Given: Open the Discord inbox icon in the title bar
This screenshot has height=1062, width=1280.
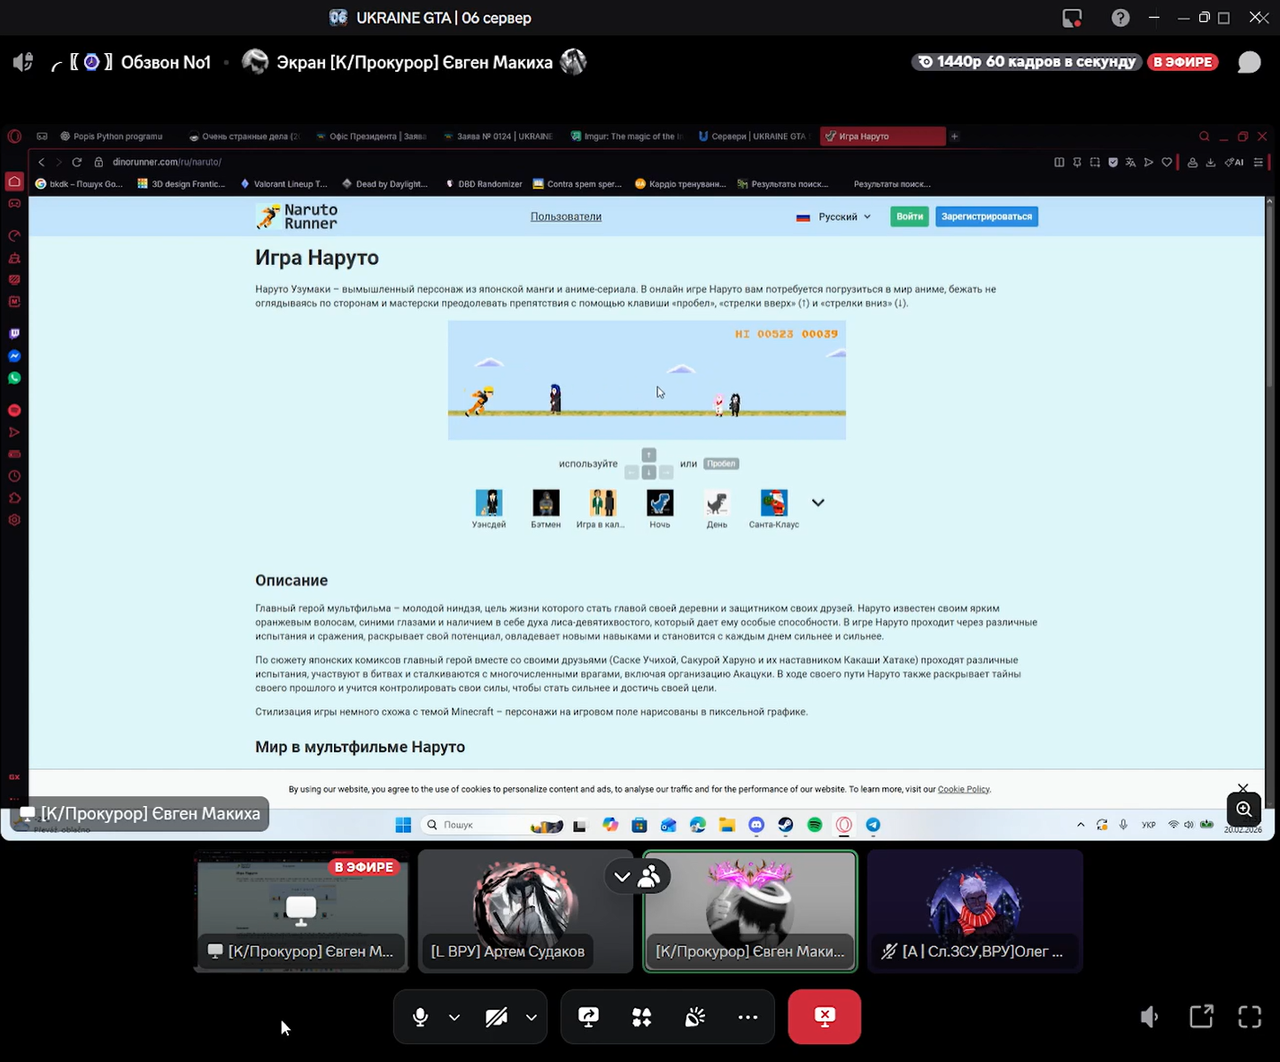Looking at the screenshot, I should (1072, 18).
